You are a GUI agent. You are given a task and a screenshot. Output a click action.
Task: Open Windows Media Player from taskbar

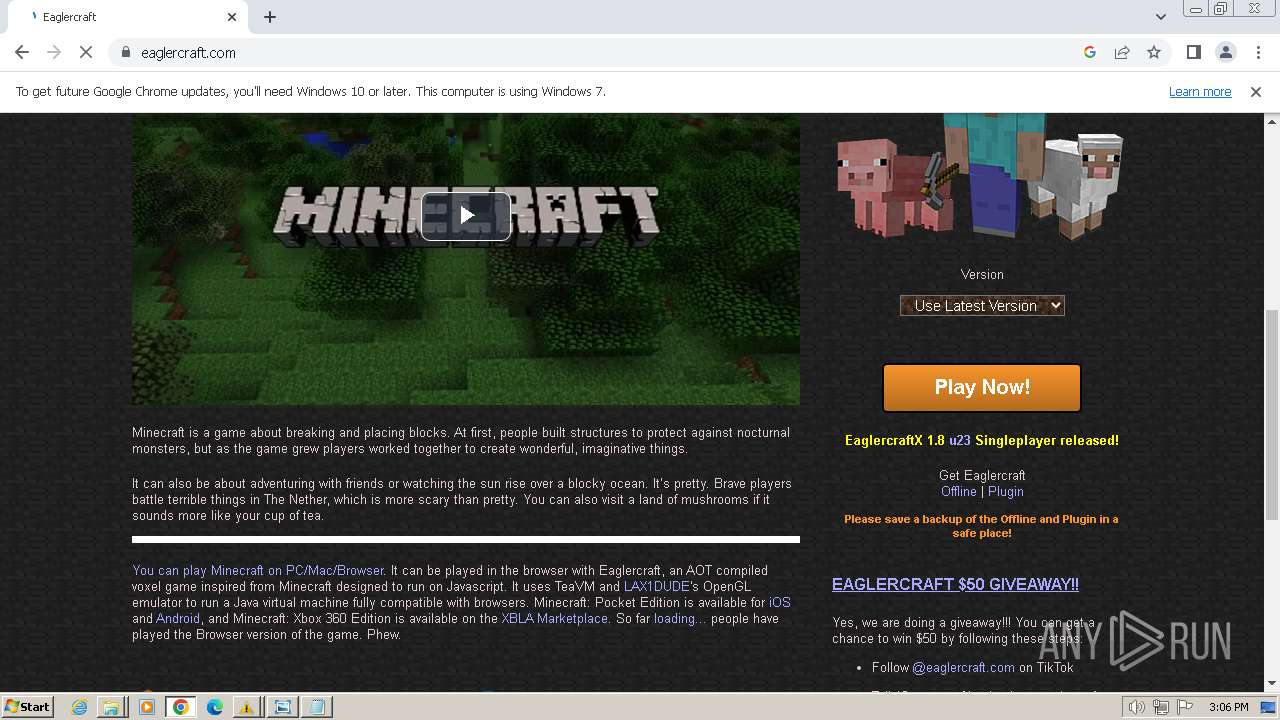[147, 707]
